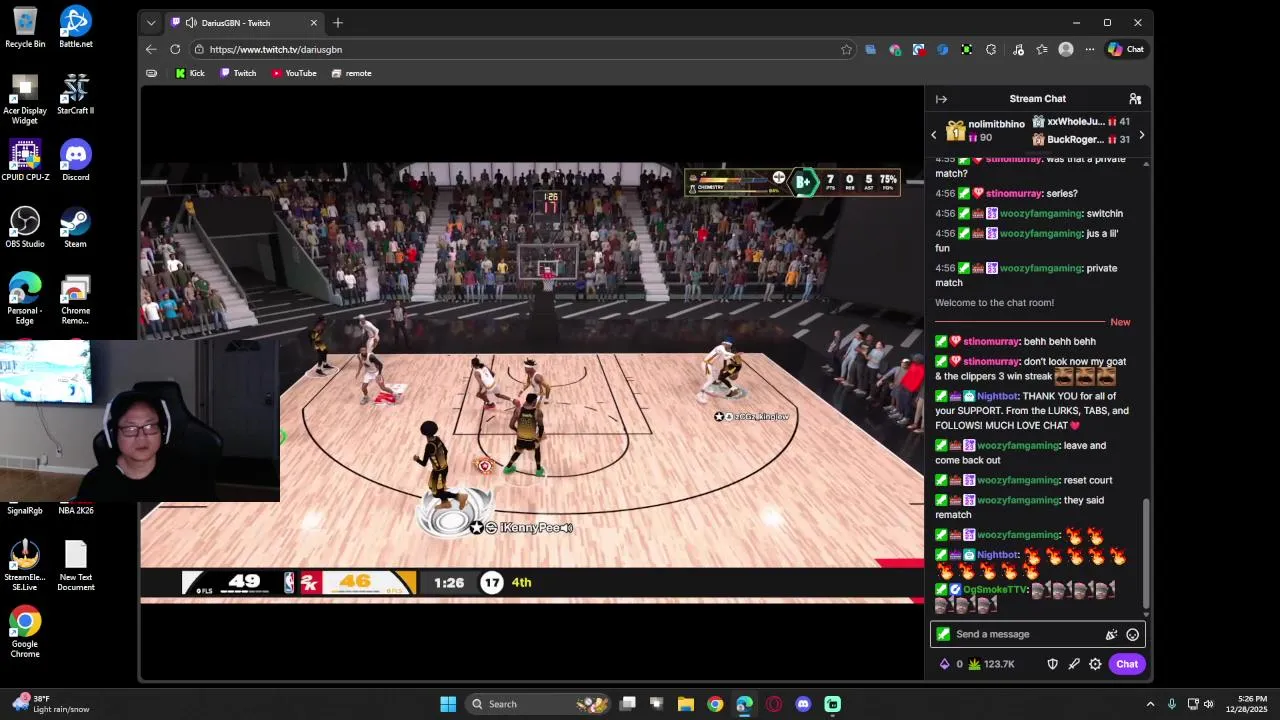Viewport: 1280px width, 720px height.
Task: Collapse the Stream Chat panel
Action: tap(941, 99)
